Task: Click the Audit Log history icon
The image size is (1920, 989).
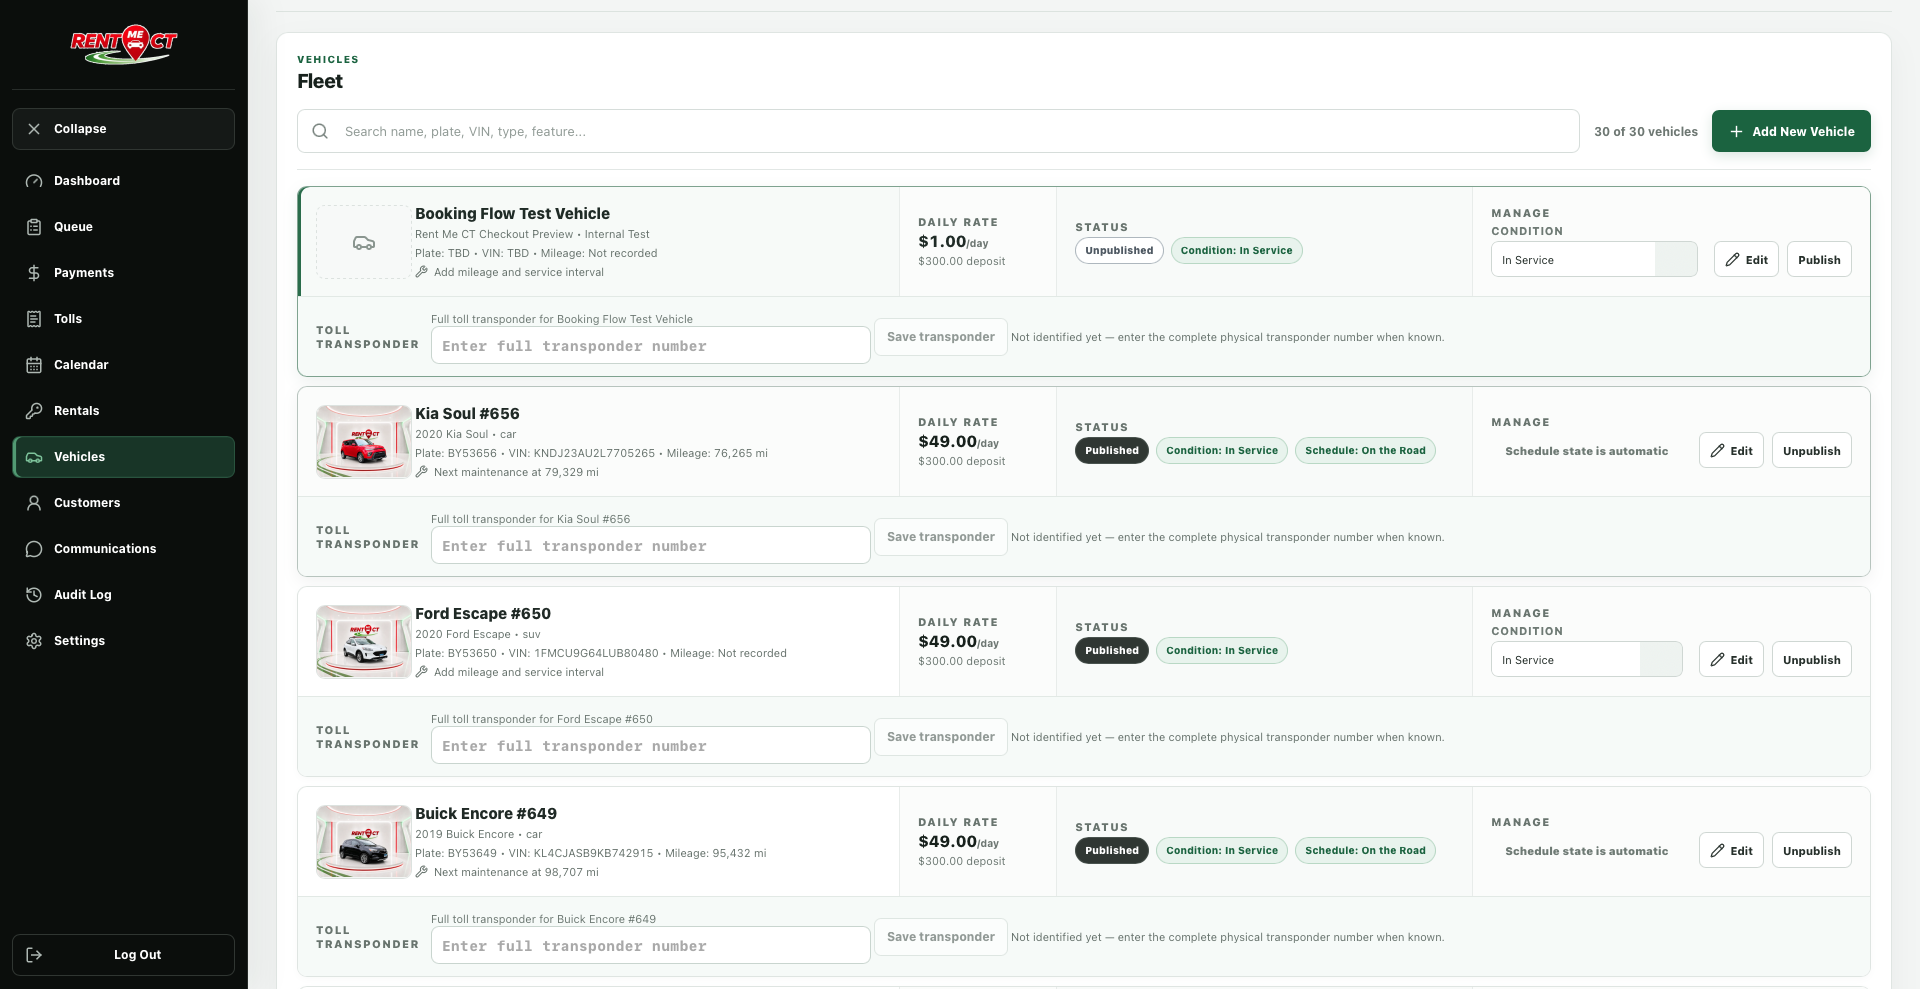Action: (x=34, y=595)
